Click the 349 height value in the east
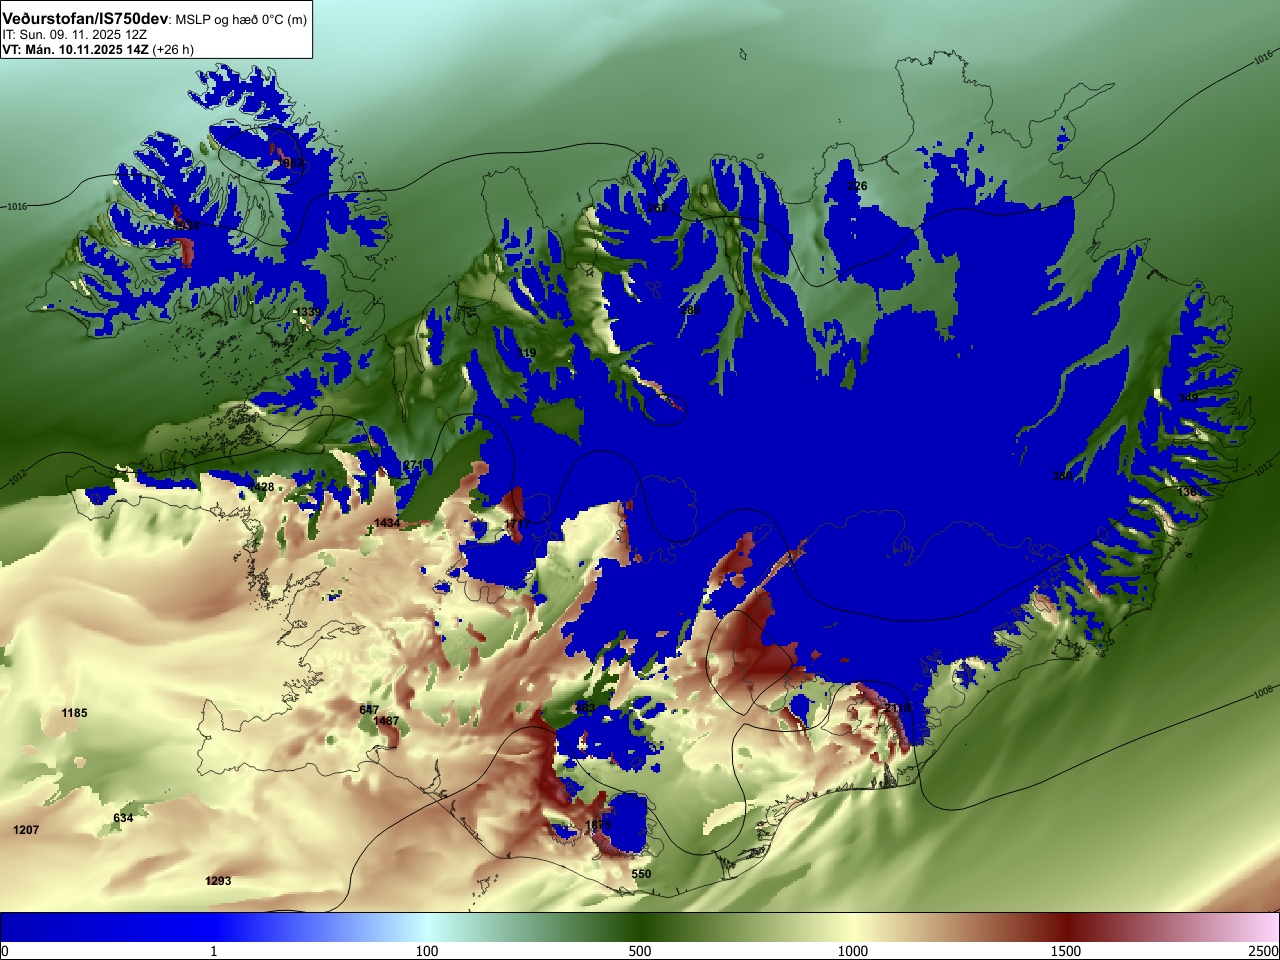This screenshot has height=960, width=1280. coord(1188,397)
